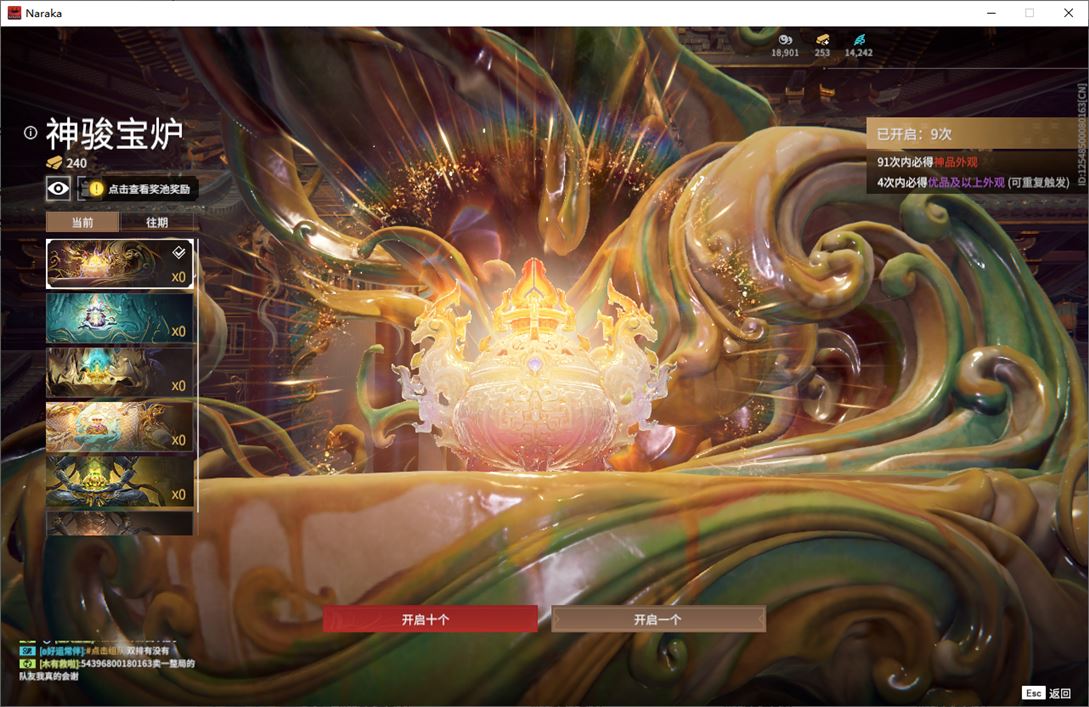Click 开启一个 brown button
This screenshot has height=707, width=1089.
coord(658,619)
